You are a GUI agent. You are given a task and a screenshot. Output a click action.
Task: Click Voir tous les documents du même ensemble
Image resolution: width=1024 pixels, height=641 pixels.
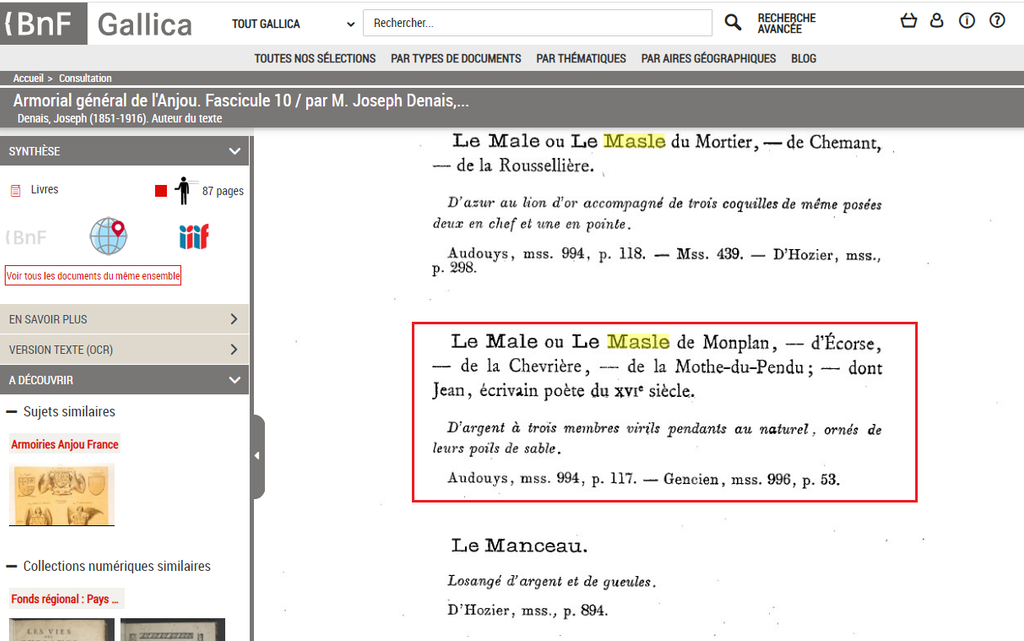(93, 275)
